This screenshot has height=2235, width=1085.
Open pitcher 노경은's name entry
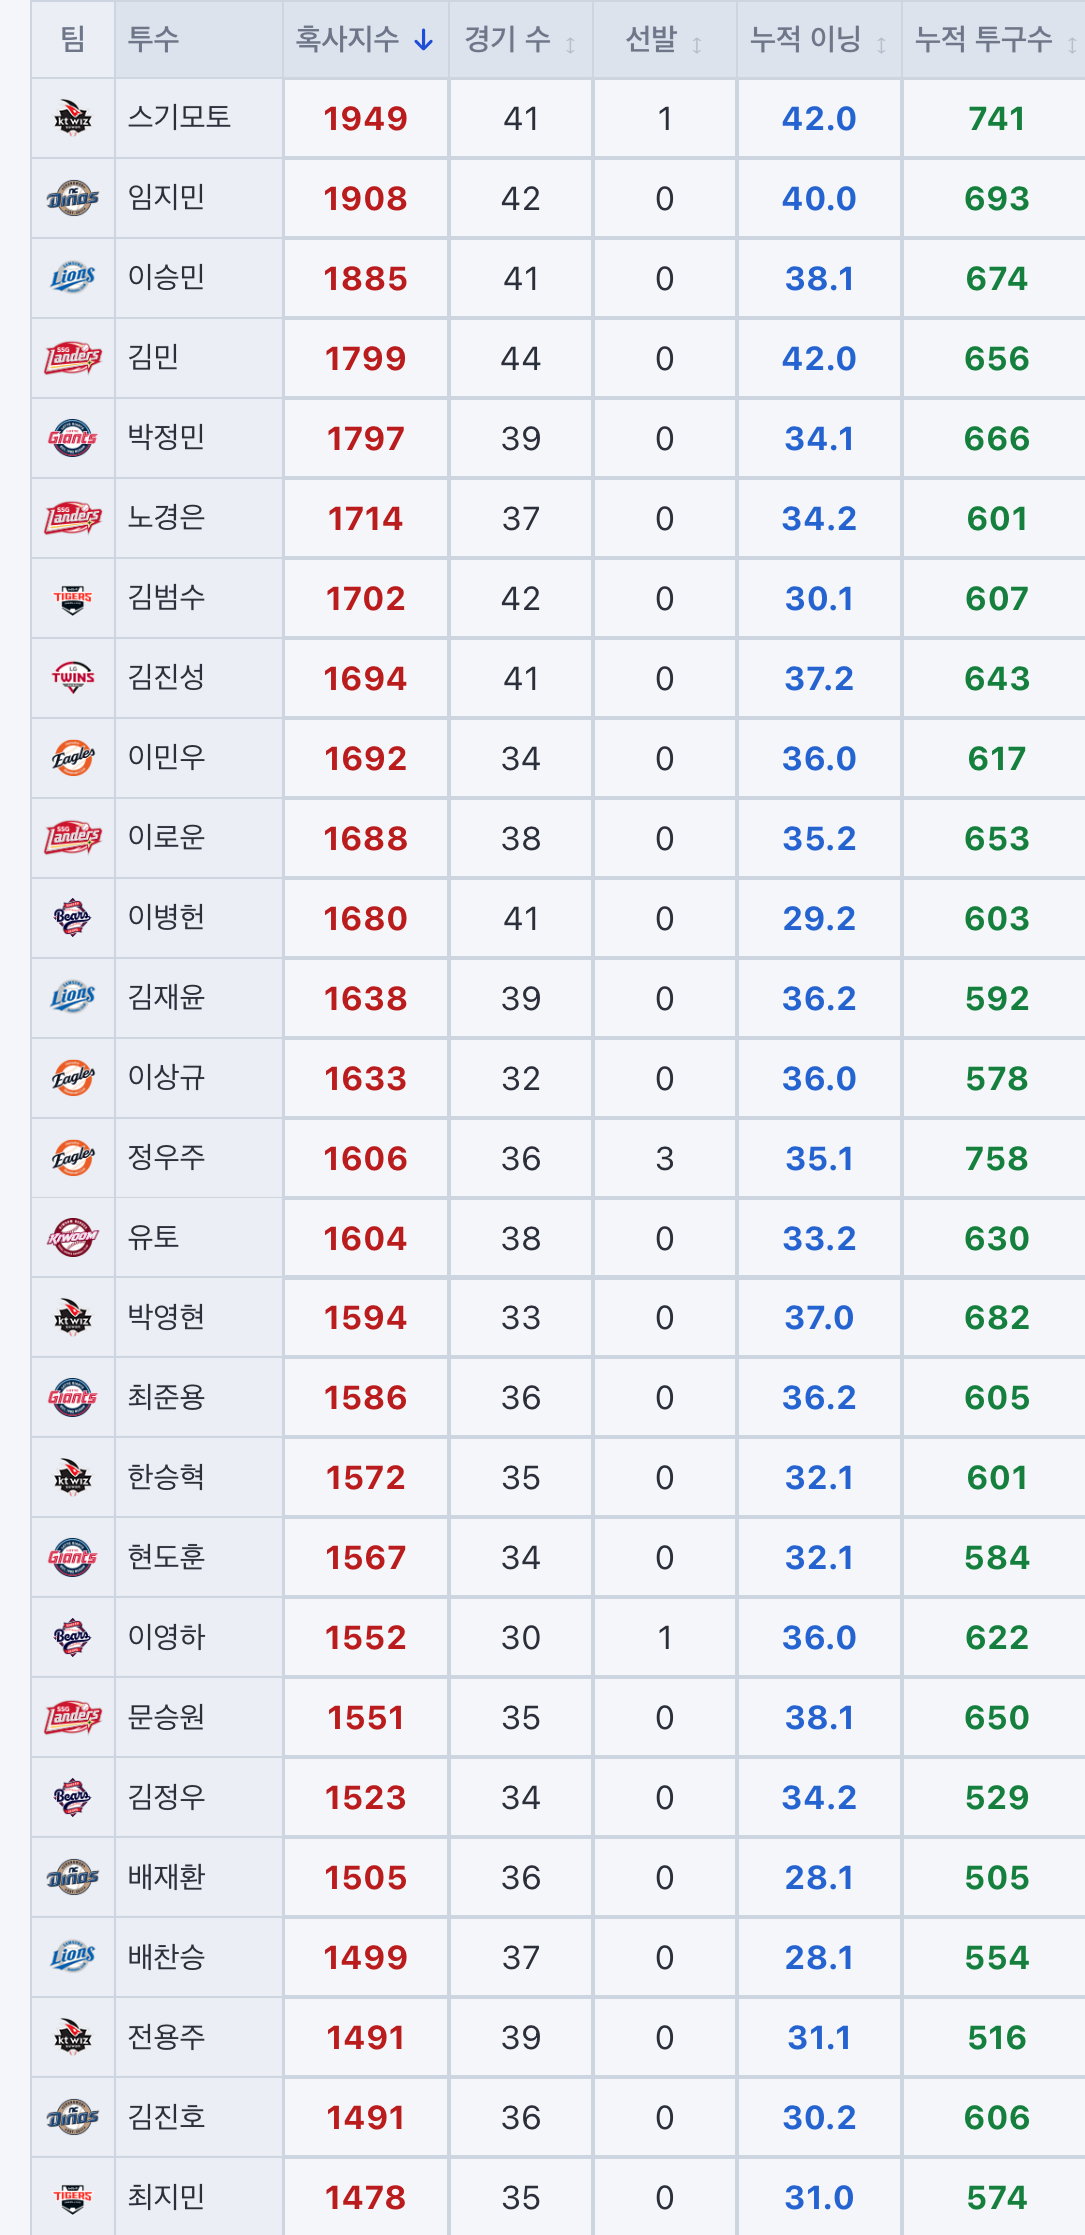click(166, 517)
